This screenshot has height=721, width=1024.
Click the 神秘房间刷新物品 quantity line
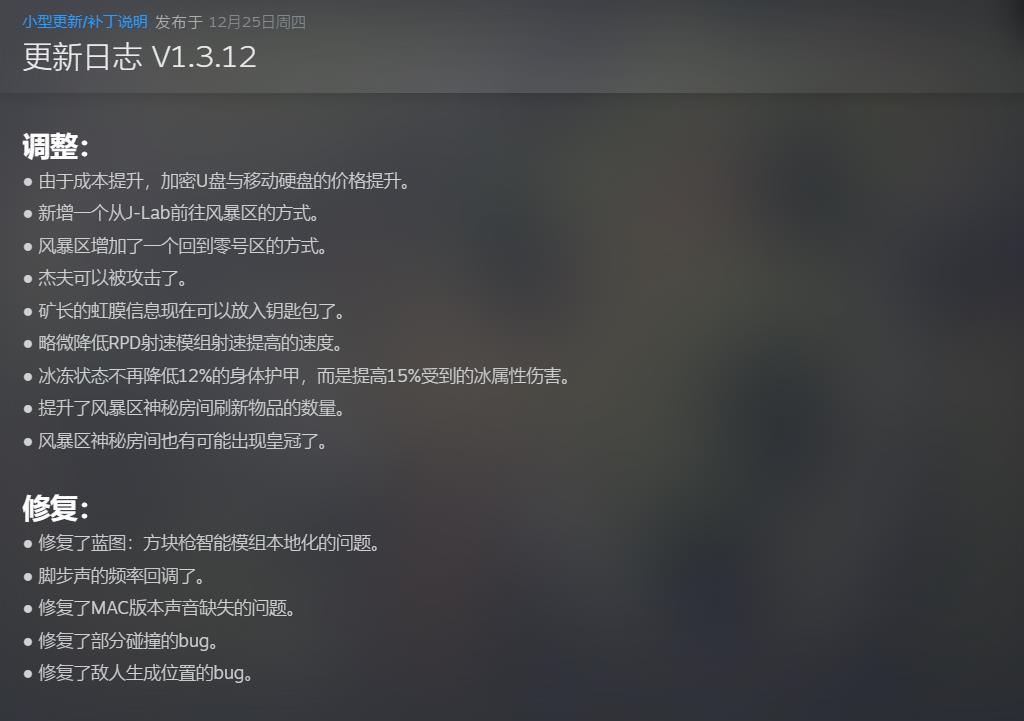(x=191, y=408)
